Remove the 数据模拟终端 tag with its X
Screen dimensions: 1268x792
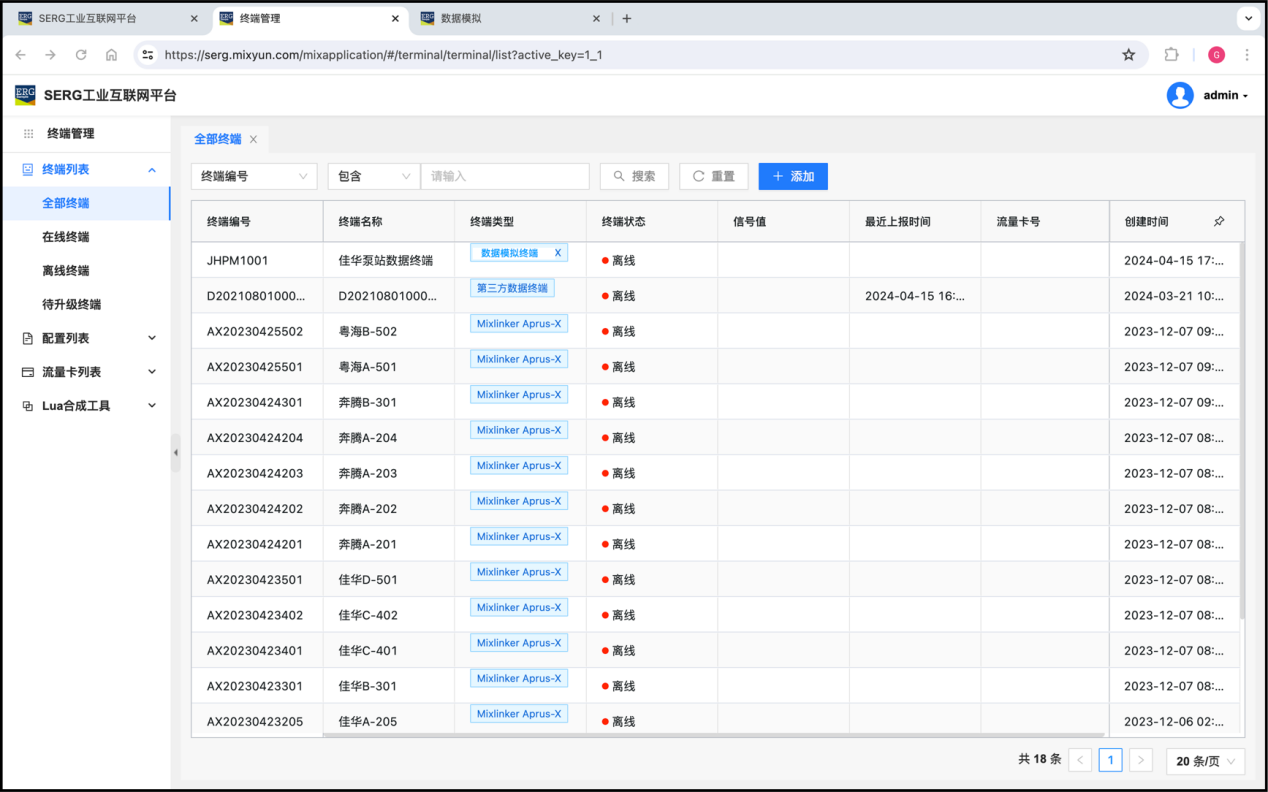coord(558,253)
